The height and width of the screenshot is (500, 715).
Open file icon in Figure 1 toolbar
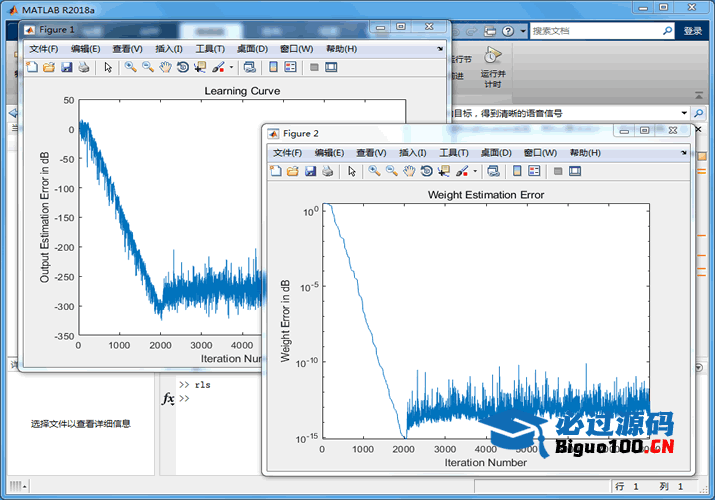(49, 67)
